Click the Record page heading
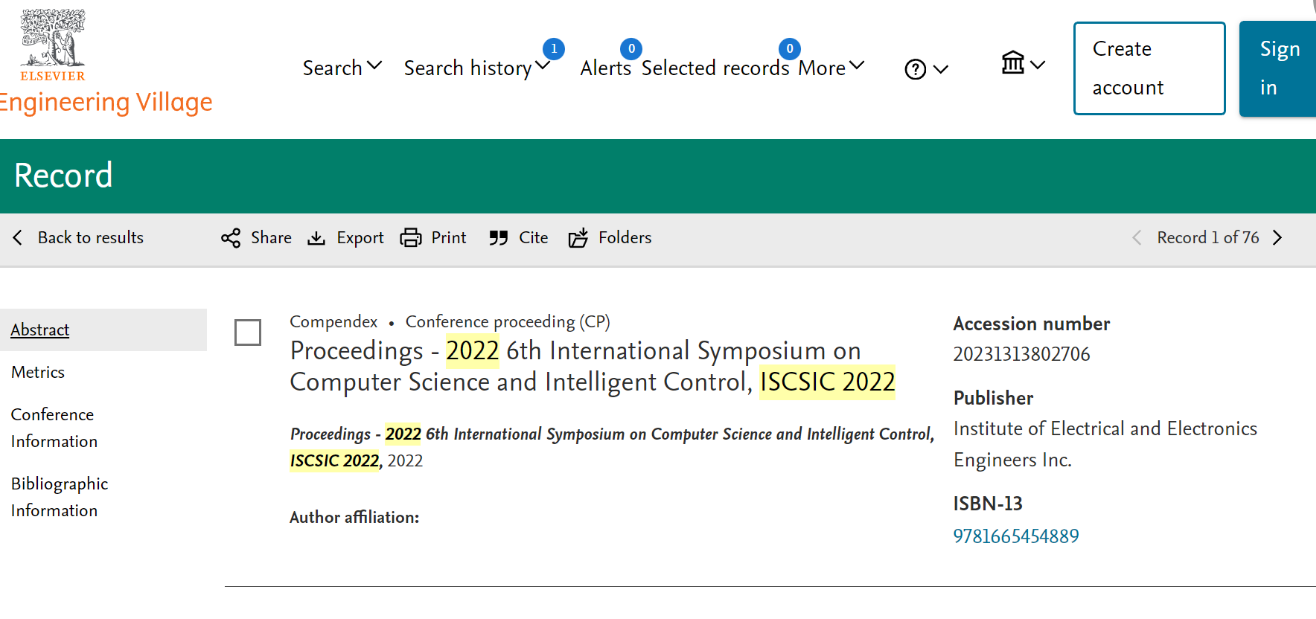 click(63, 175)
